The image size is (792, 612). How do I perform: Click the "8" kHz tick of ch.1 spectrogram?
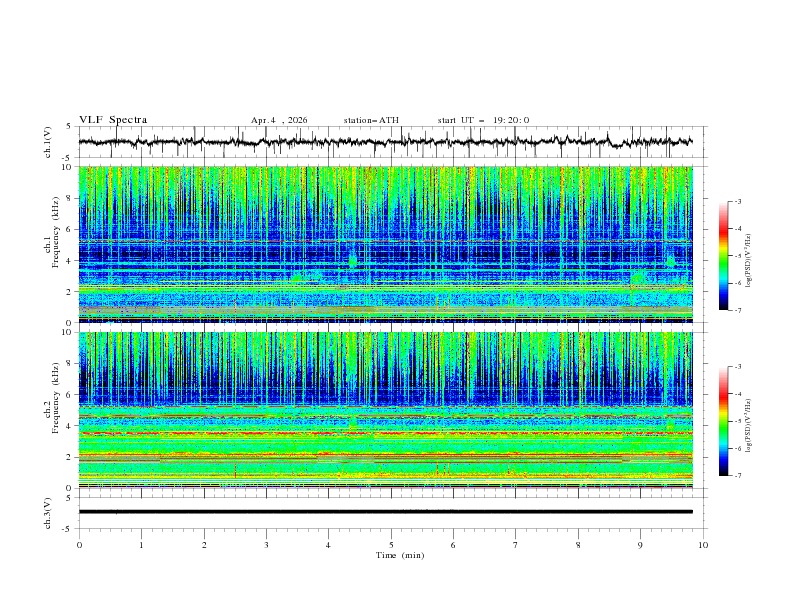click(x=70, y=198)
